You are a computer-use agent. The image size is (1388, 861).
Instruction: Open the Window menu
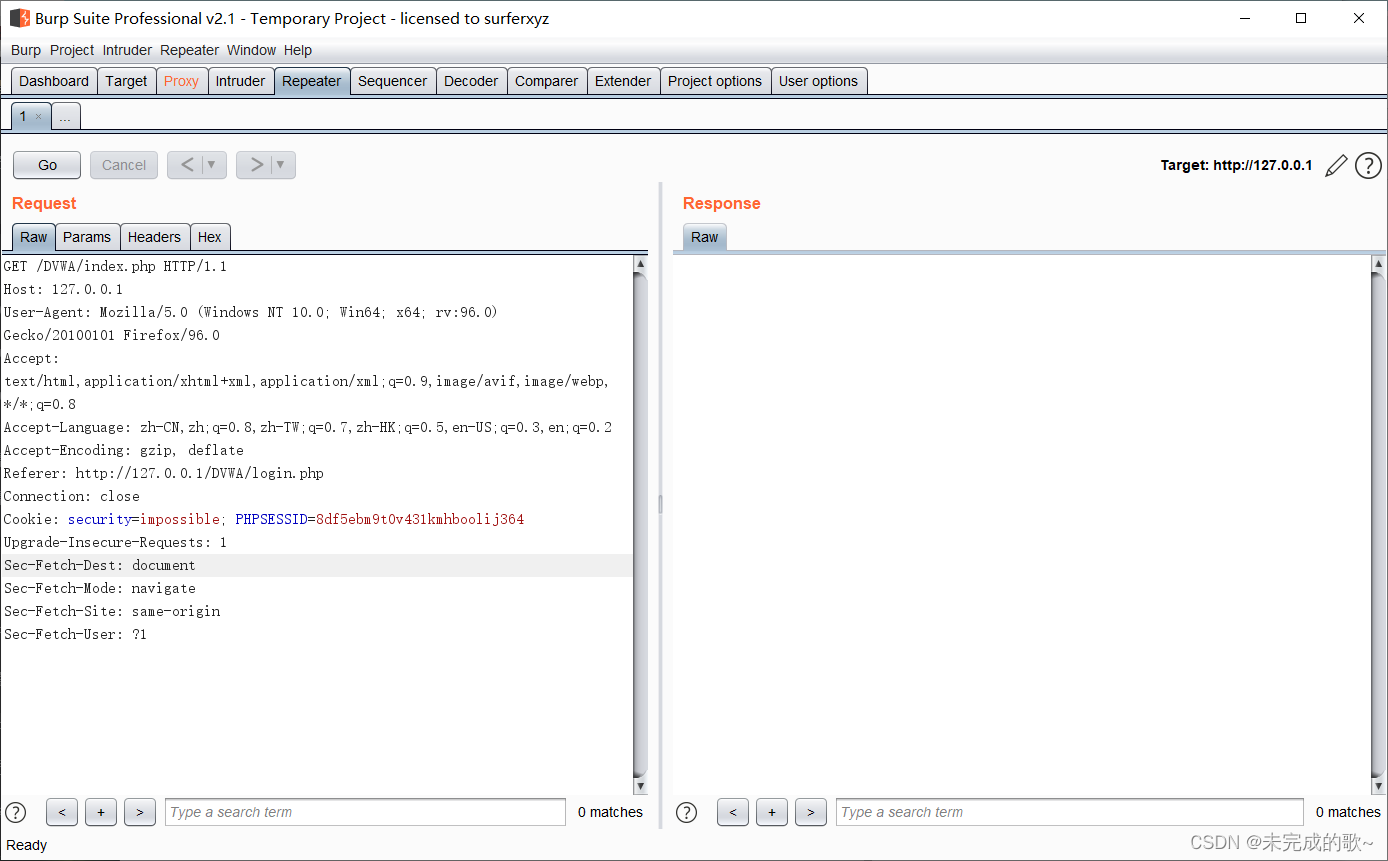(x=251, y=50)
